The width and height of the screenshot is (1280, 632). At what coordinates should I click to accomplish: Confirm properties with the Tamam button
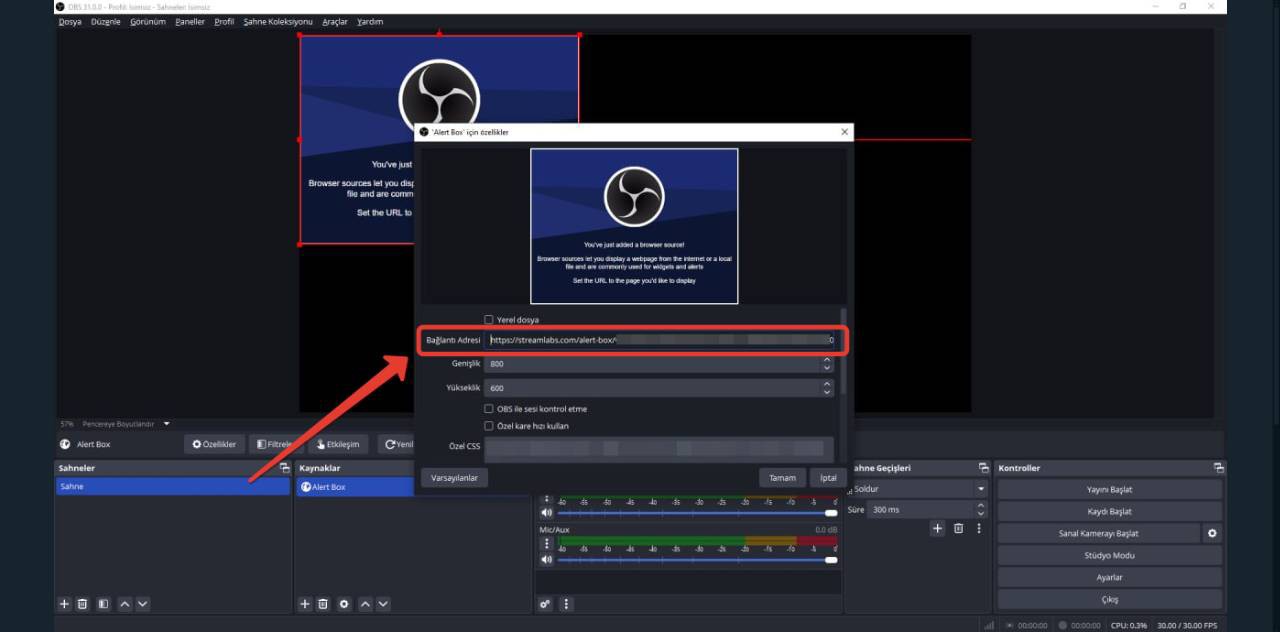(782, 477)
